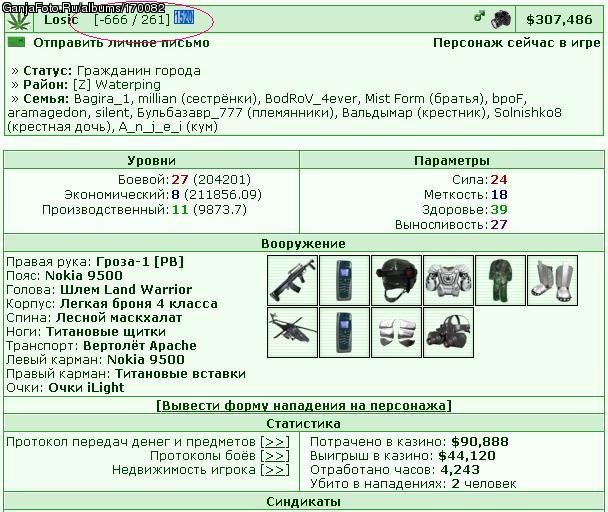The width and height of the screenshot is (608, 512).
Task: Click family member millian
Action: (157, 99)
